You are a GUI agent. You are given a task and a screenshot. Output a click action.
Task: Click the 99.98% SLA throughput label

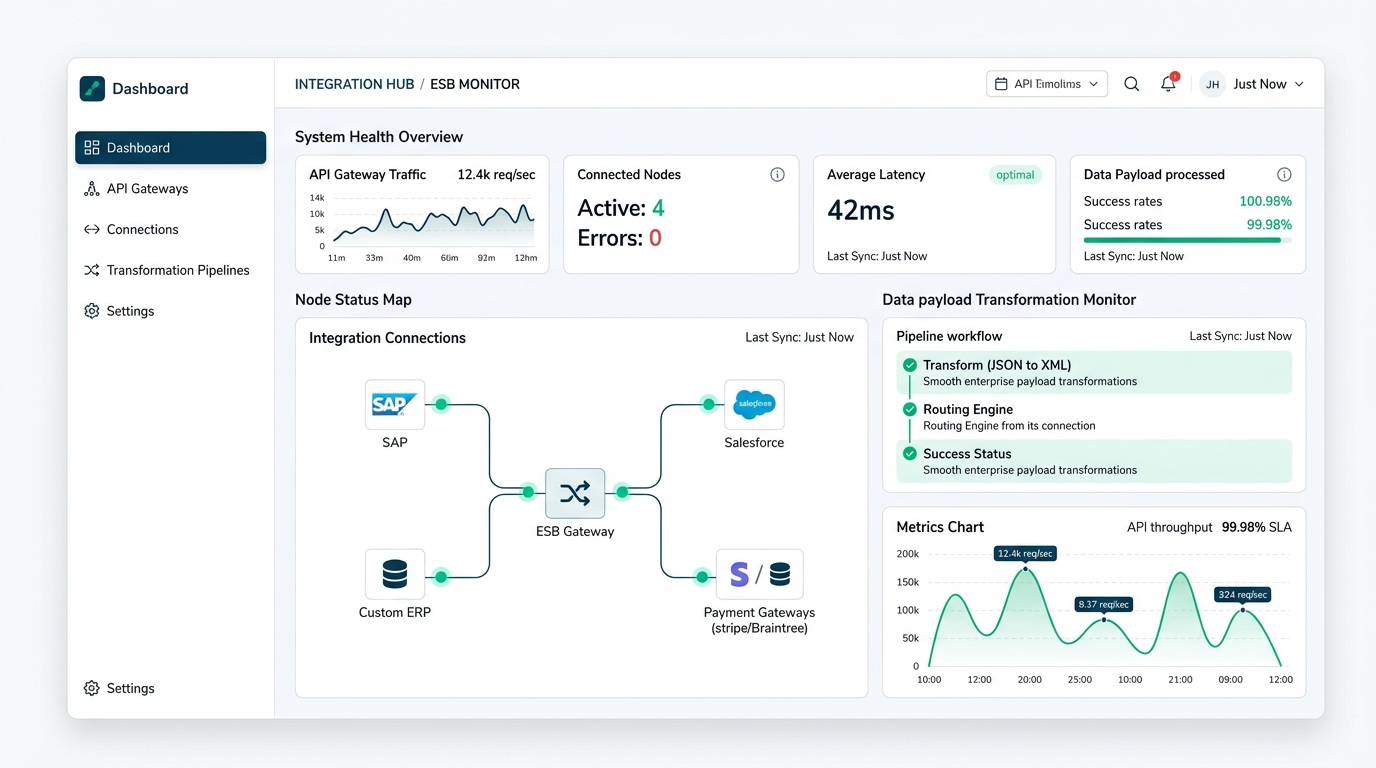[1257, 527]
